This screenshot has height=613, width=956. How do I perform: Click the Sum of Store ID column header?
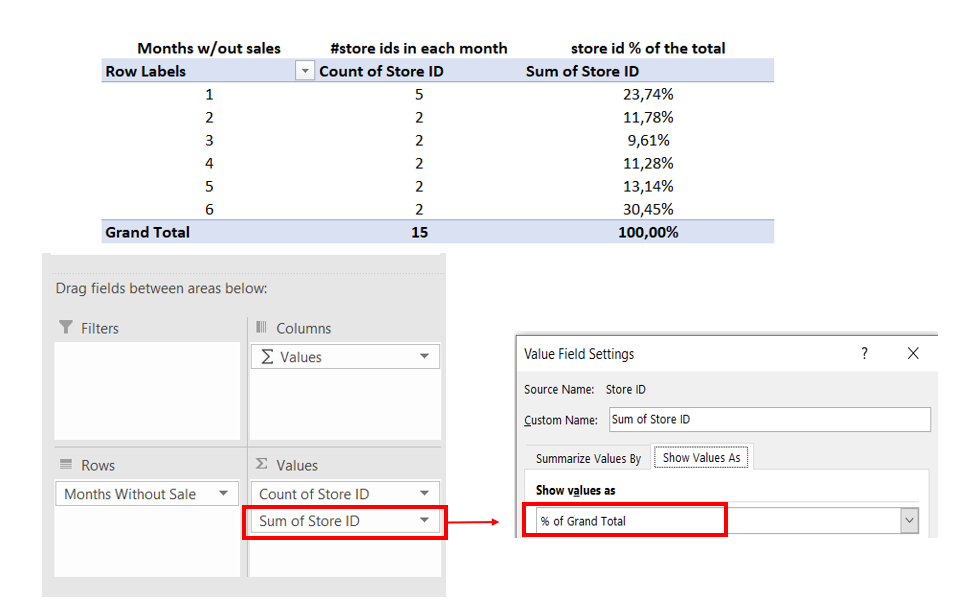point(582,71)
